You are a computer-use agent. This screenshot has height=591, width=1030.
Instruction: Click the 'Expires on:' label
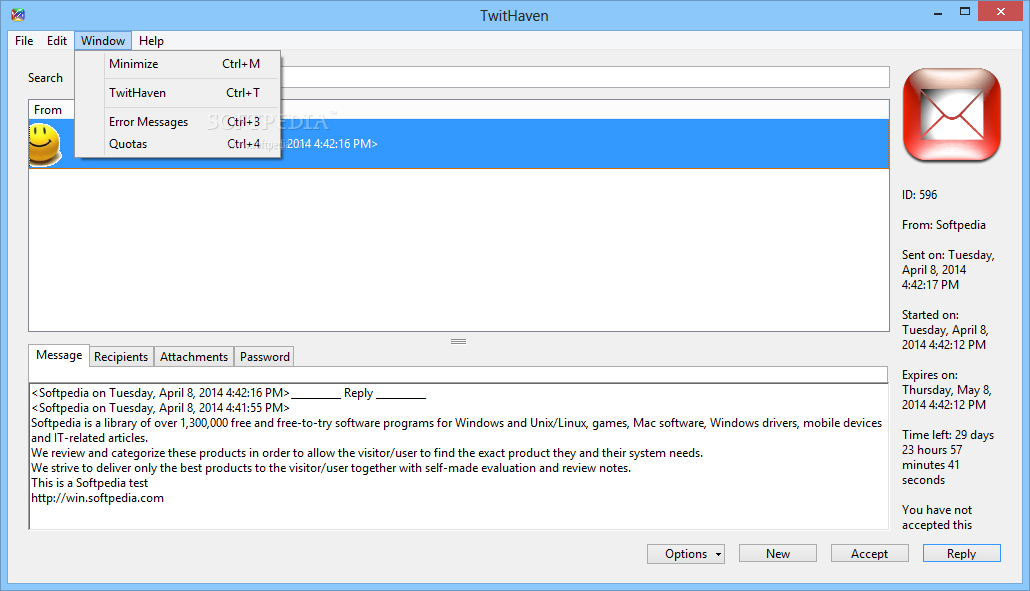click(929, 375)
